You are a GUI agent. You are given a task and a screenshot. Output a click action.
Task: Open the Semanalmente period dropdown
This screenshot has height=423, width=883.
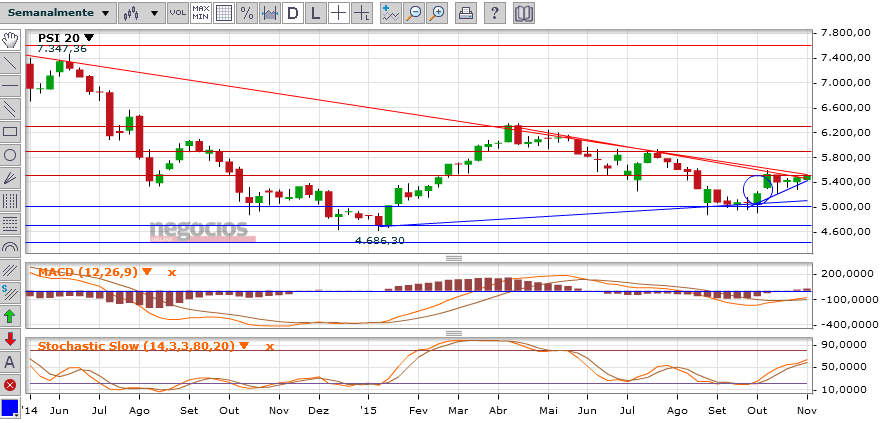click(59, 12)
